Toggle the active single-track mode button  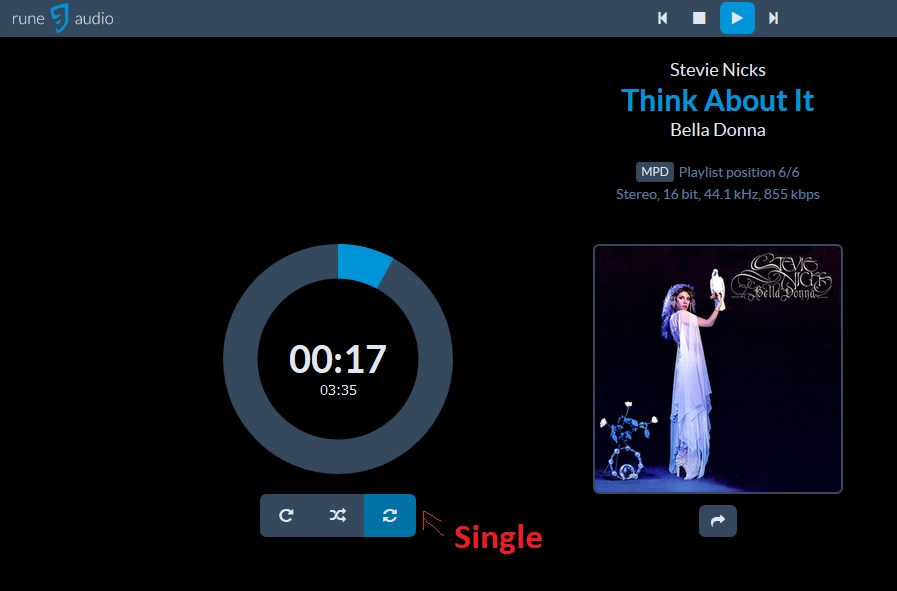click(x=390, y=515)
